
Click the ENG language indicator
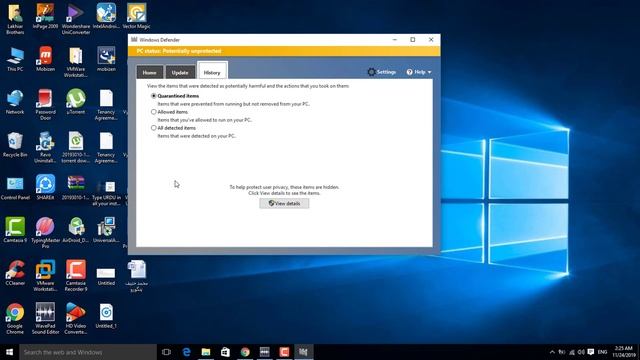(602, 352)
